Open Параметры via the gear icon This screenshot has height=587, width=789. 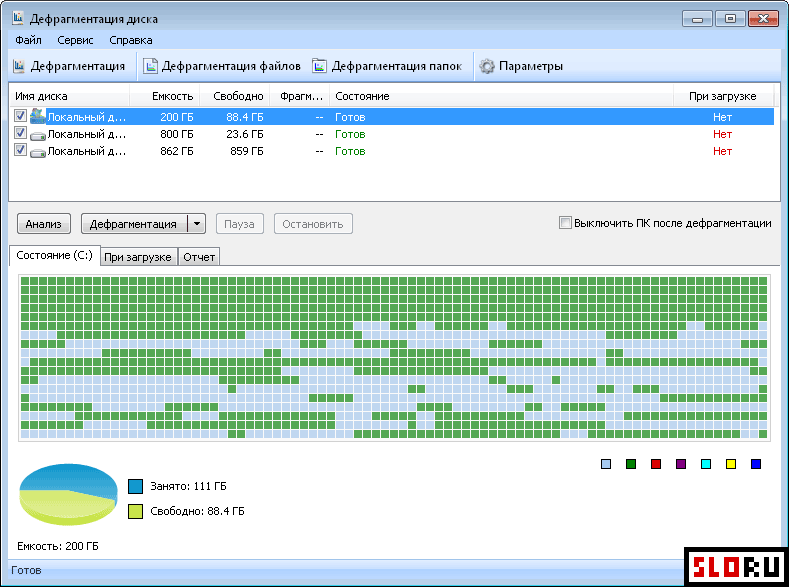click(487, 66)
